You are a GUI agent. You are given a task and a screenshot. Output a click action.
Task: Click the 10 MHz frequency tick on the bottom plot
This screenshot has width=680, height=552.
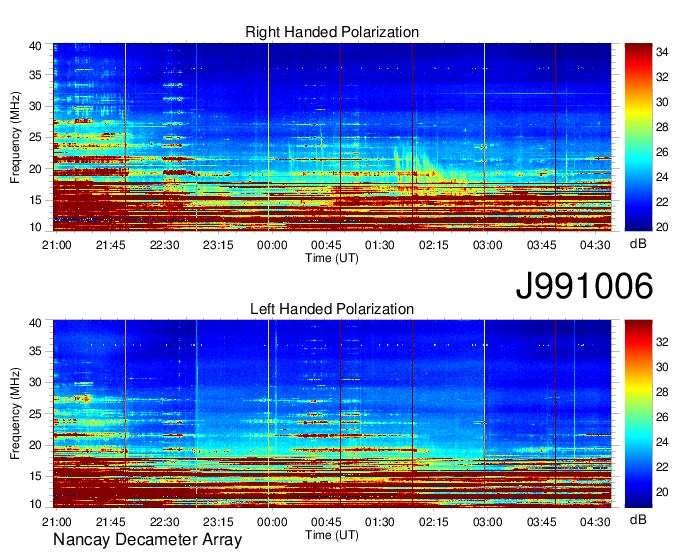[x=36, y=504]
